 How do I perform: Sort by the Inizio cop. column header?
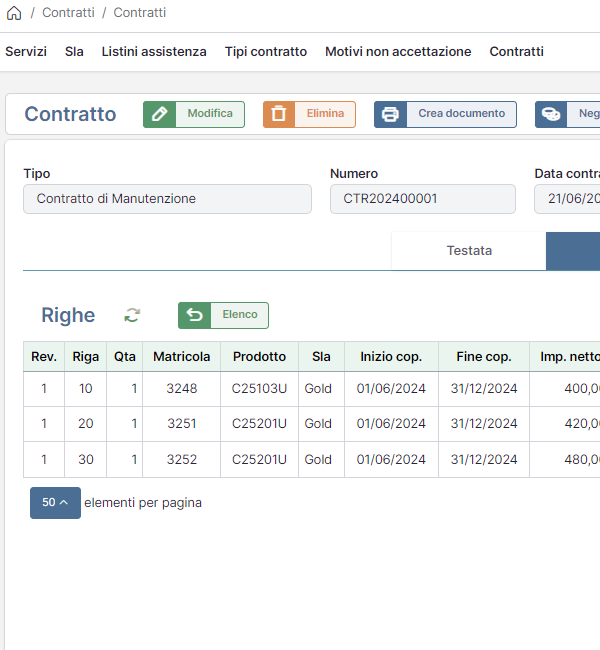point(391,357)
